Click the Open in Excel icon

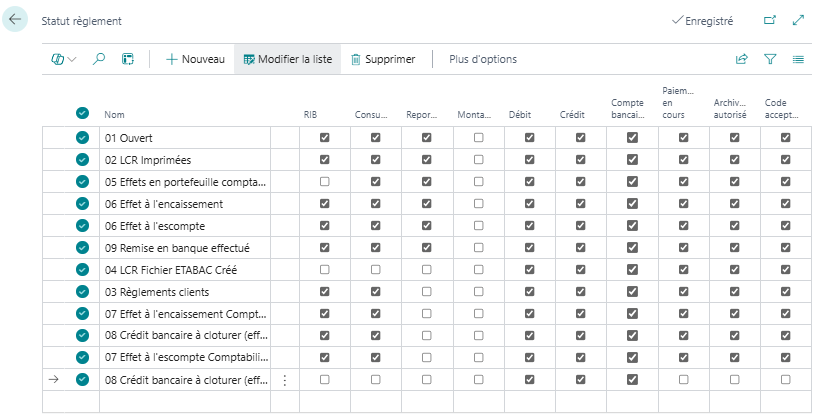click(x=128, y=59)
